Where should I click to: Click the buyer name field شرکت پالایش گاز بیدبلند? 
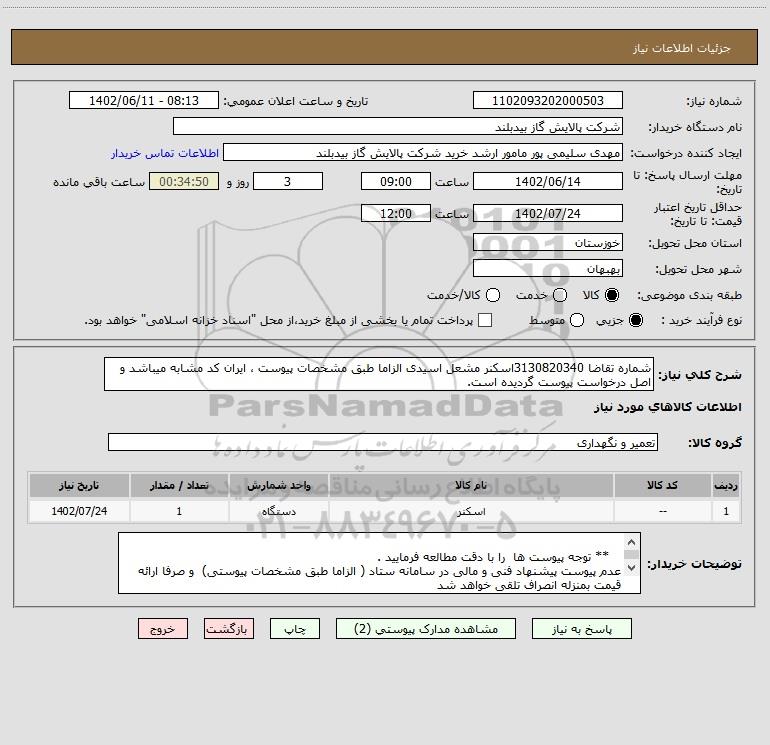pyautogui.click(x=398, y=126)
